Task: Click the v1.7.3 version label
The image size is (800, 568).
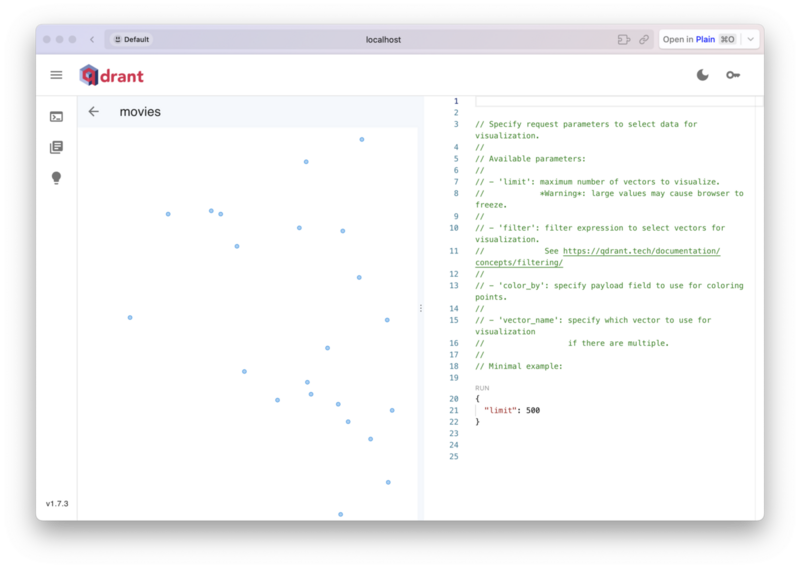Action: point(57,504)
